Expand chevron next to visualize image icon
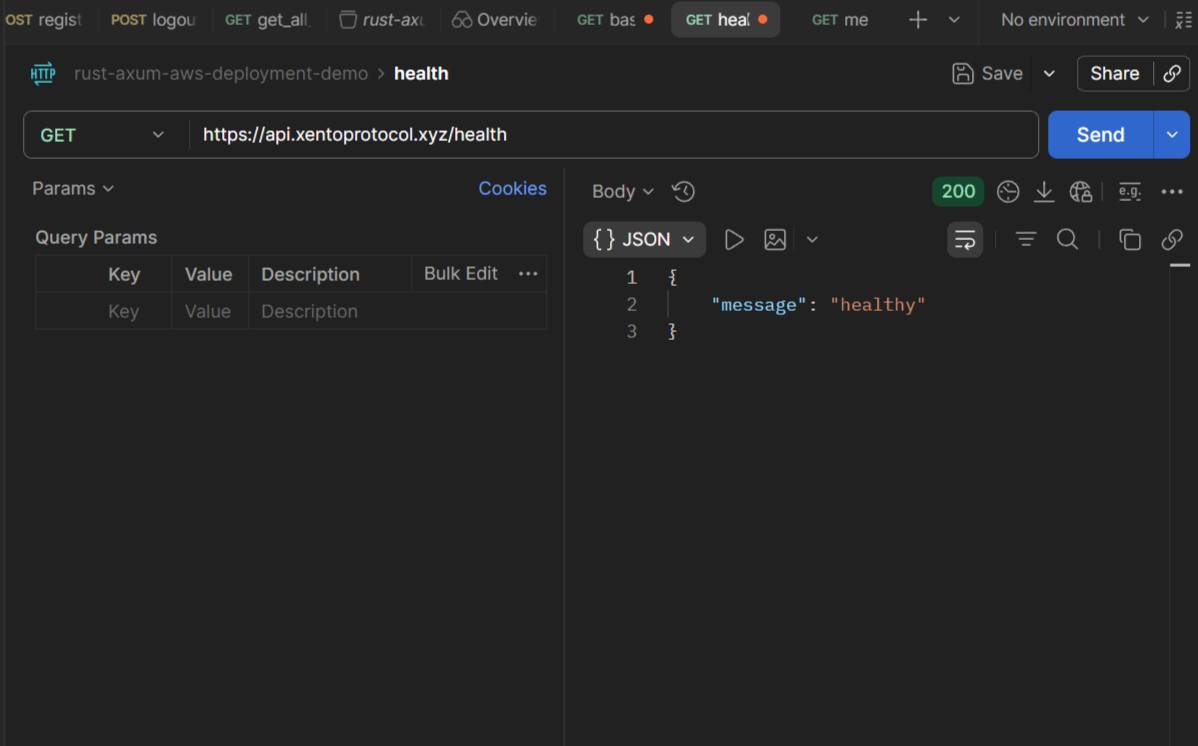Screen dimensions: 1198x746 [x=811, y=240]
